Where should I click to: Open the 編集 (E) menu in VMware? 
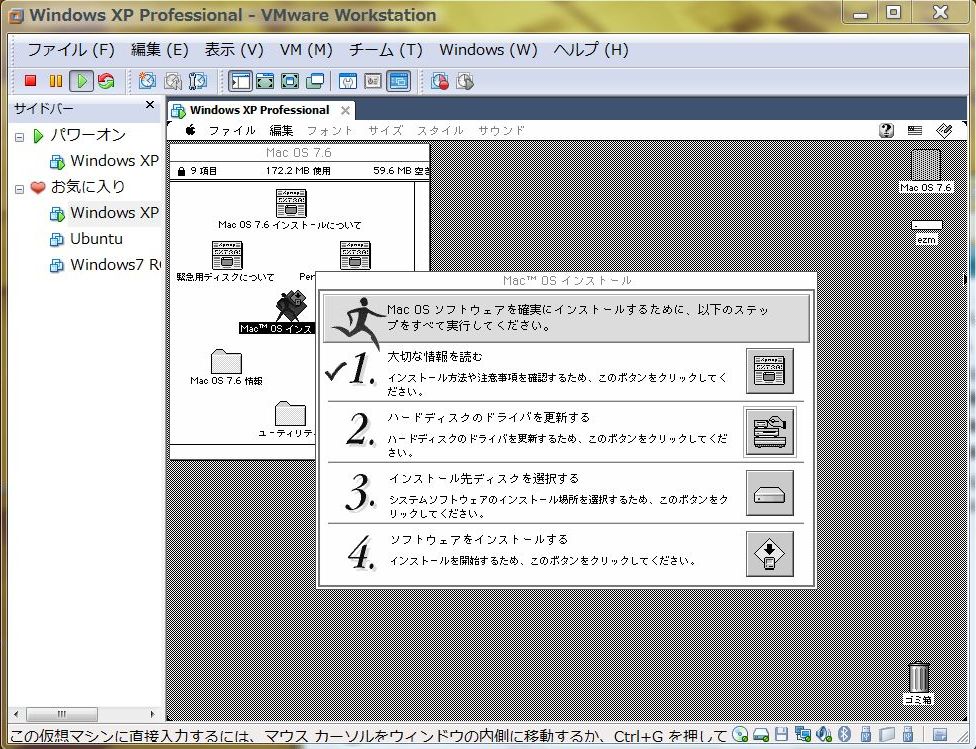[x=160, y=50]
